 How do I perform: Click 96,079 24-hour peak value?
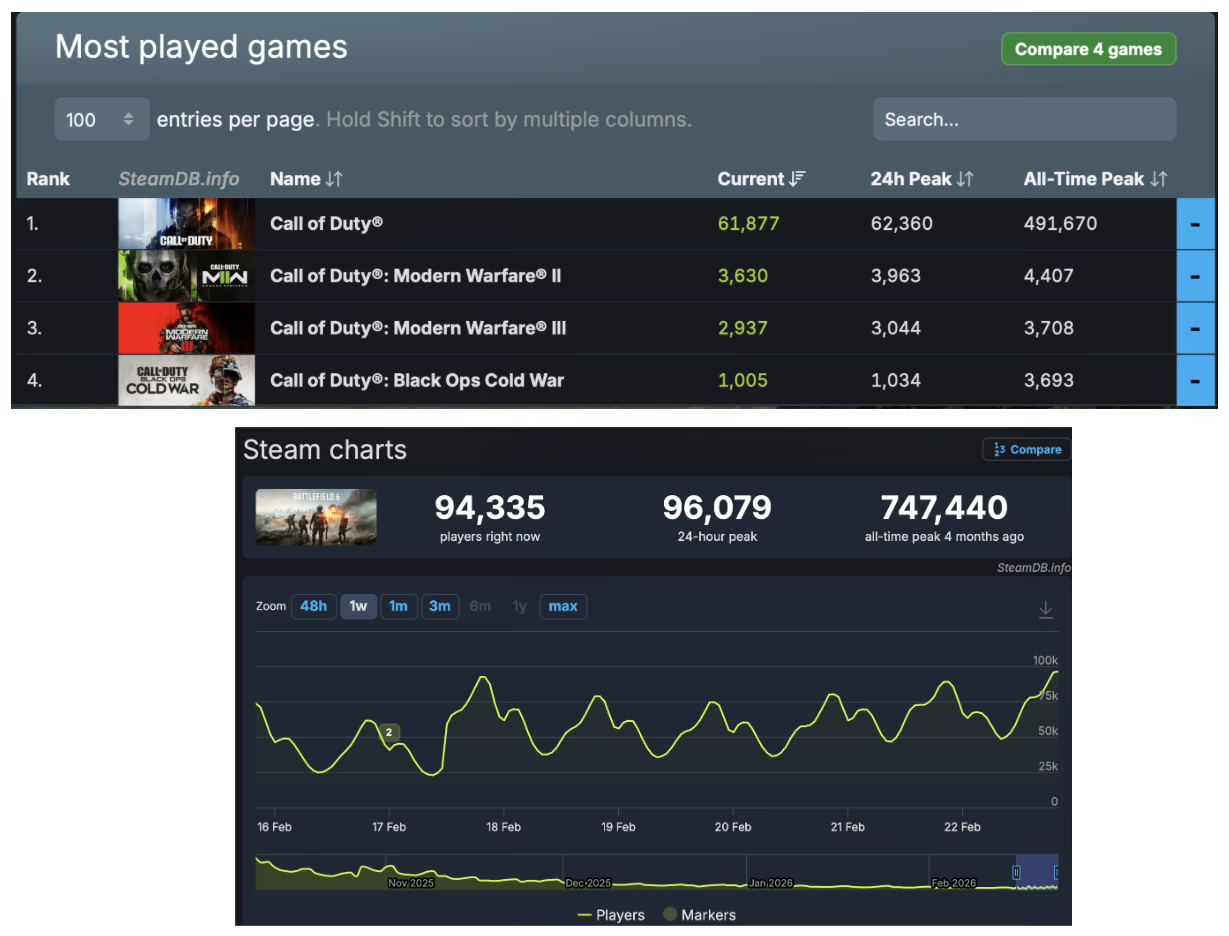tap(717, 508)
